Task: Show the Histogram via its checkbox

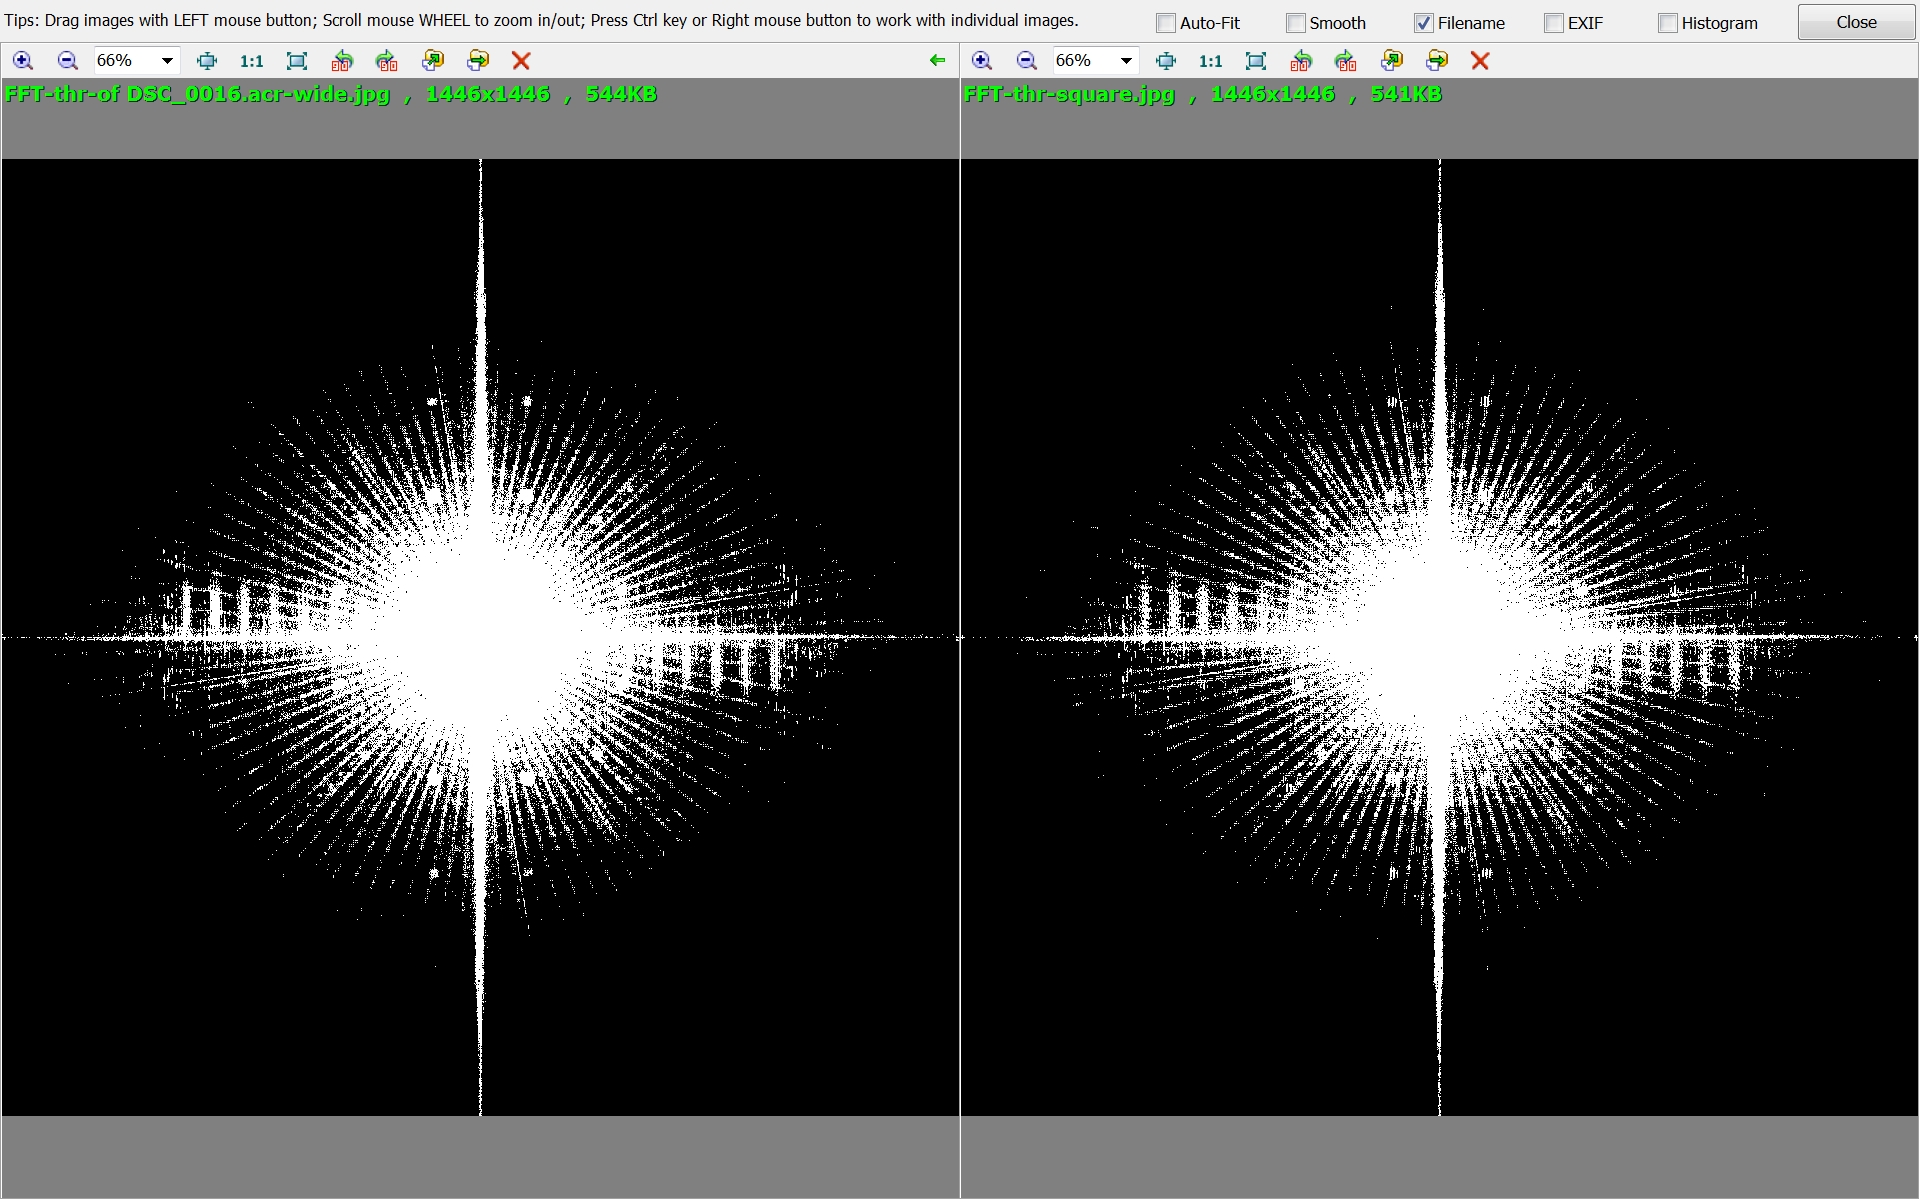Action: pyautogui.click(x=1667, y=23)
